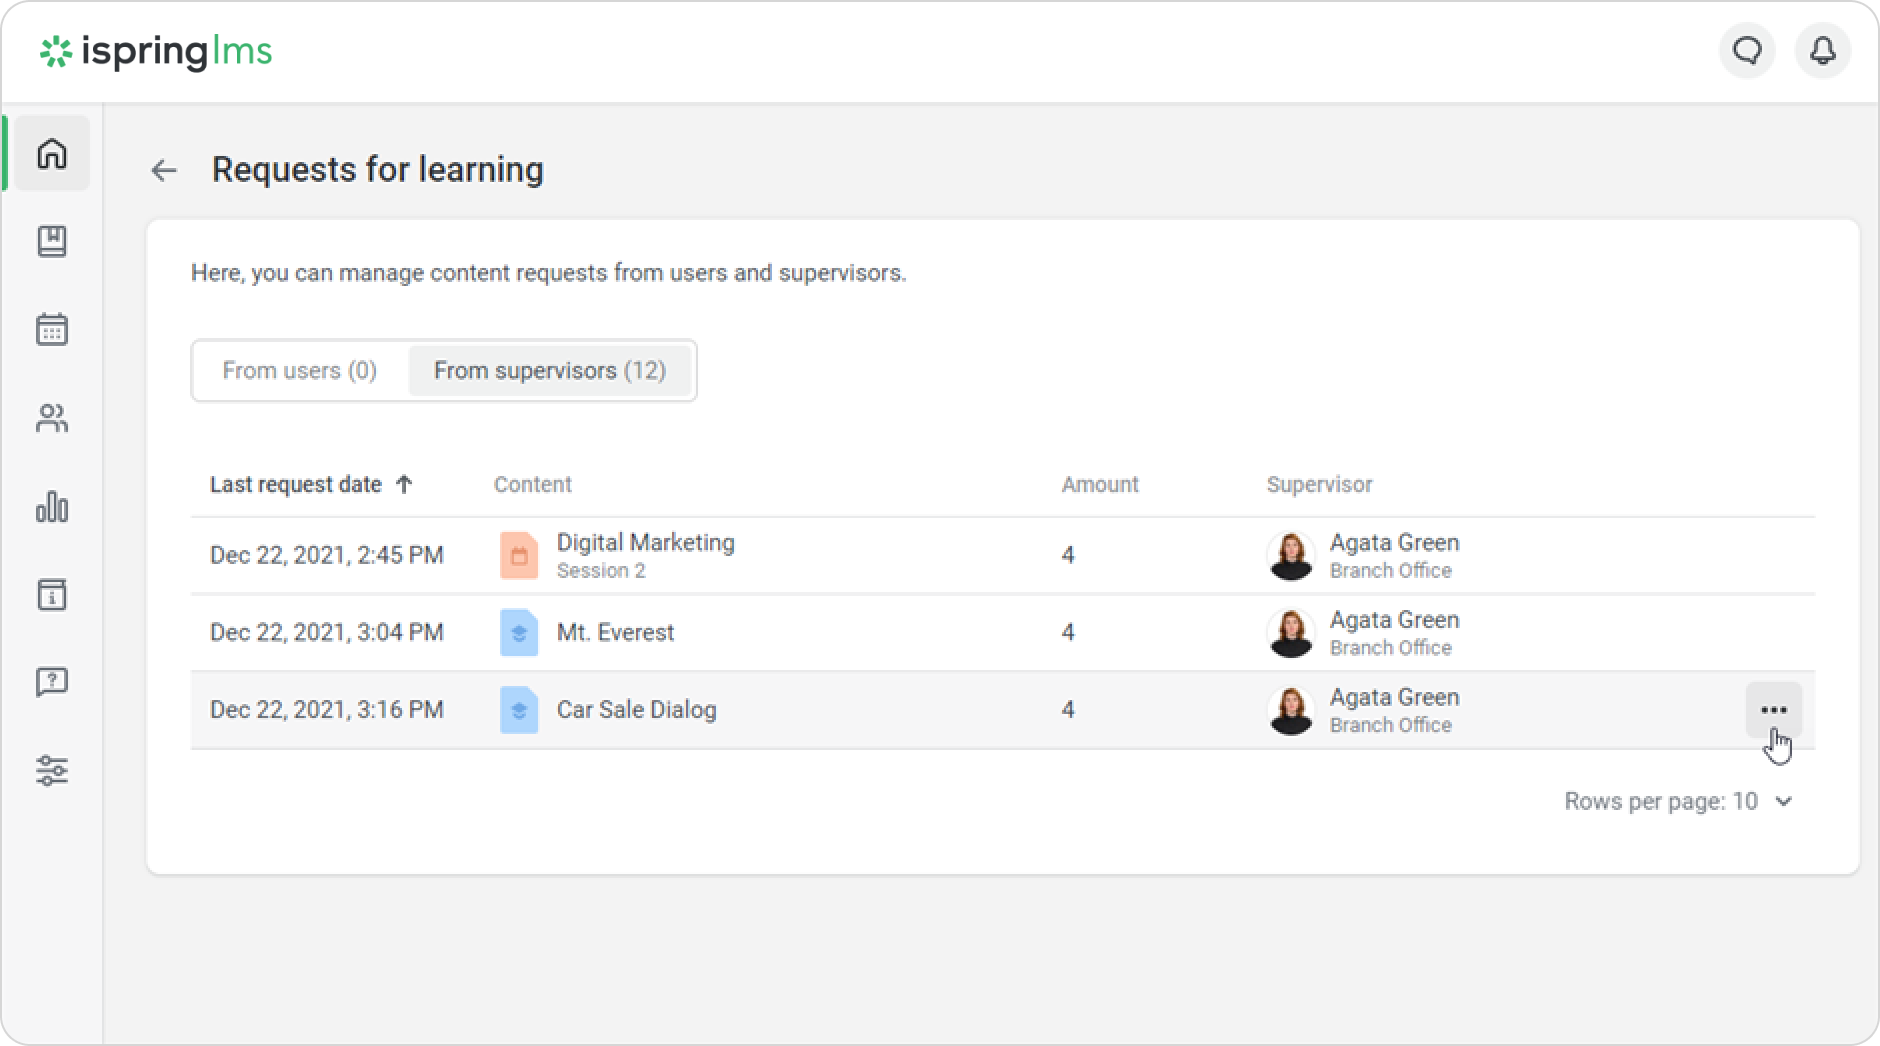The image size is (1880, 1046).
Task: Open the reports bar chart icon
Action: 52,507
